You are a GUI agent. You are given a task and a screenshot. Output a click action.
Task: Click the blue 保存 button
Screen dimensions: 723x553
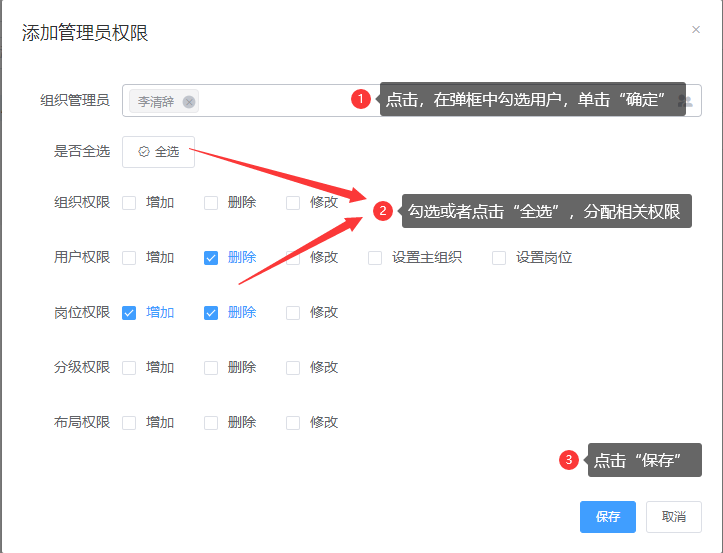pyautogui.click(x=608, y=517)
